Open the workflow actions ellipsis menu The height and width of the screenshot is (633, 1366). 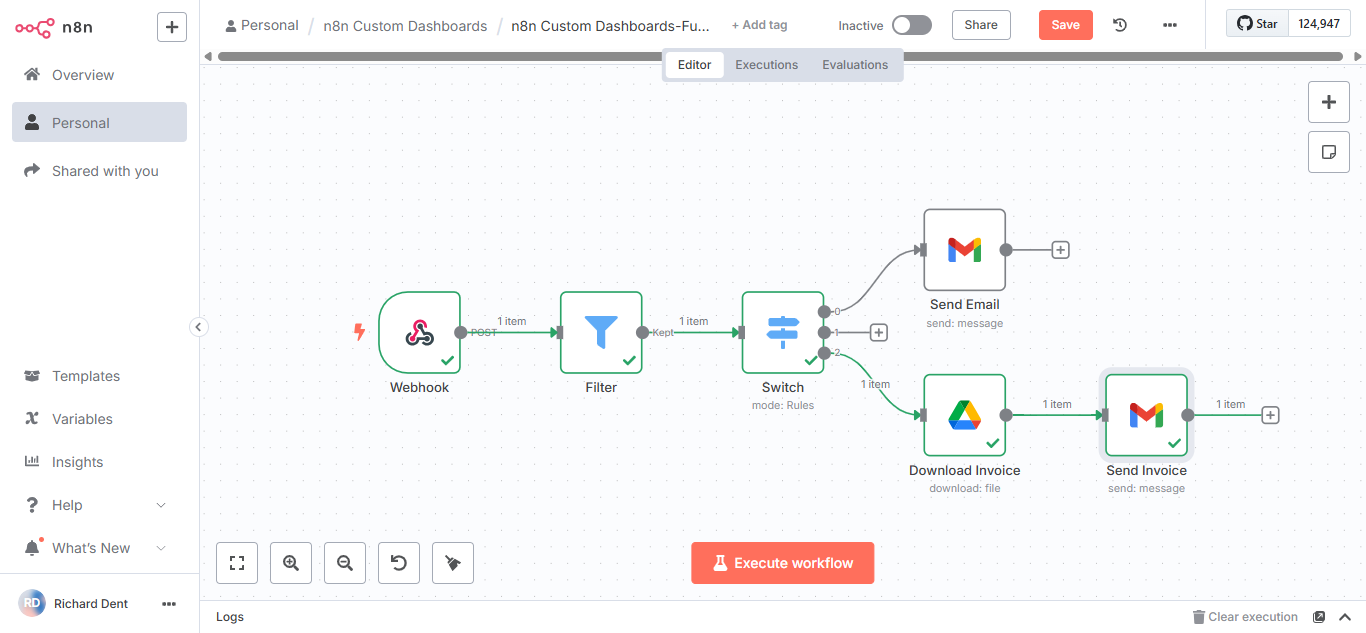coord(1170,25)
